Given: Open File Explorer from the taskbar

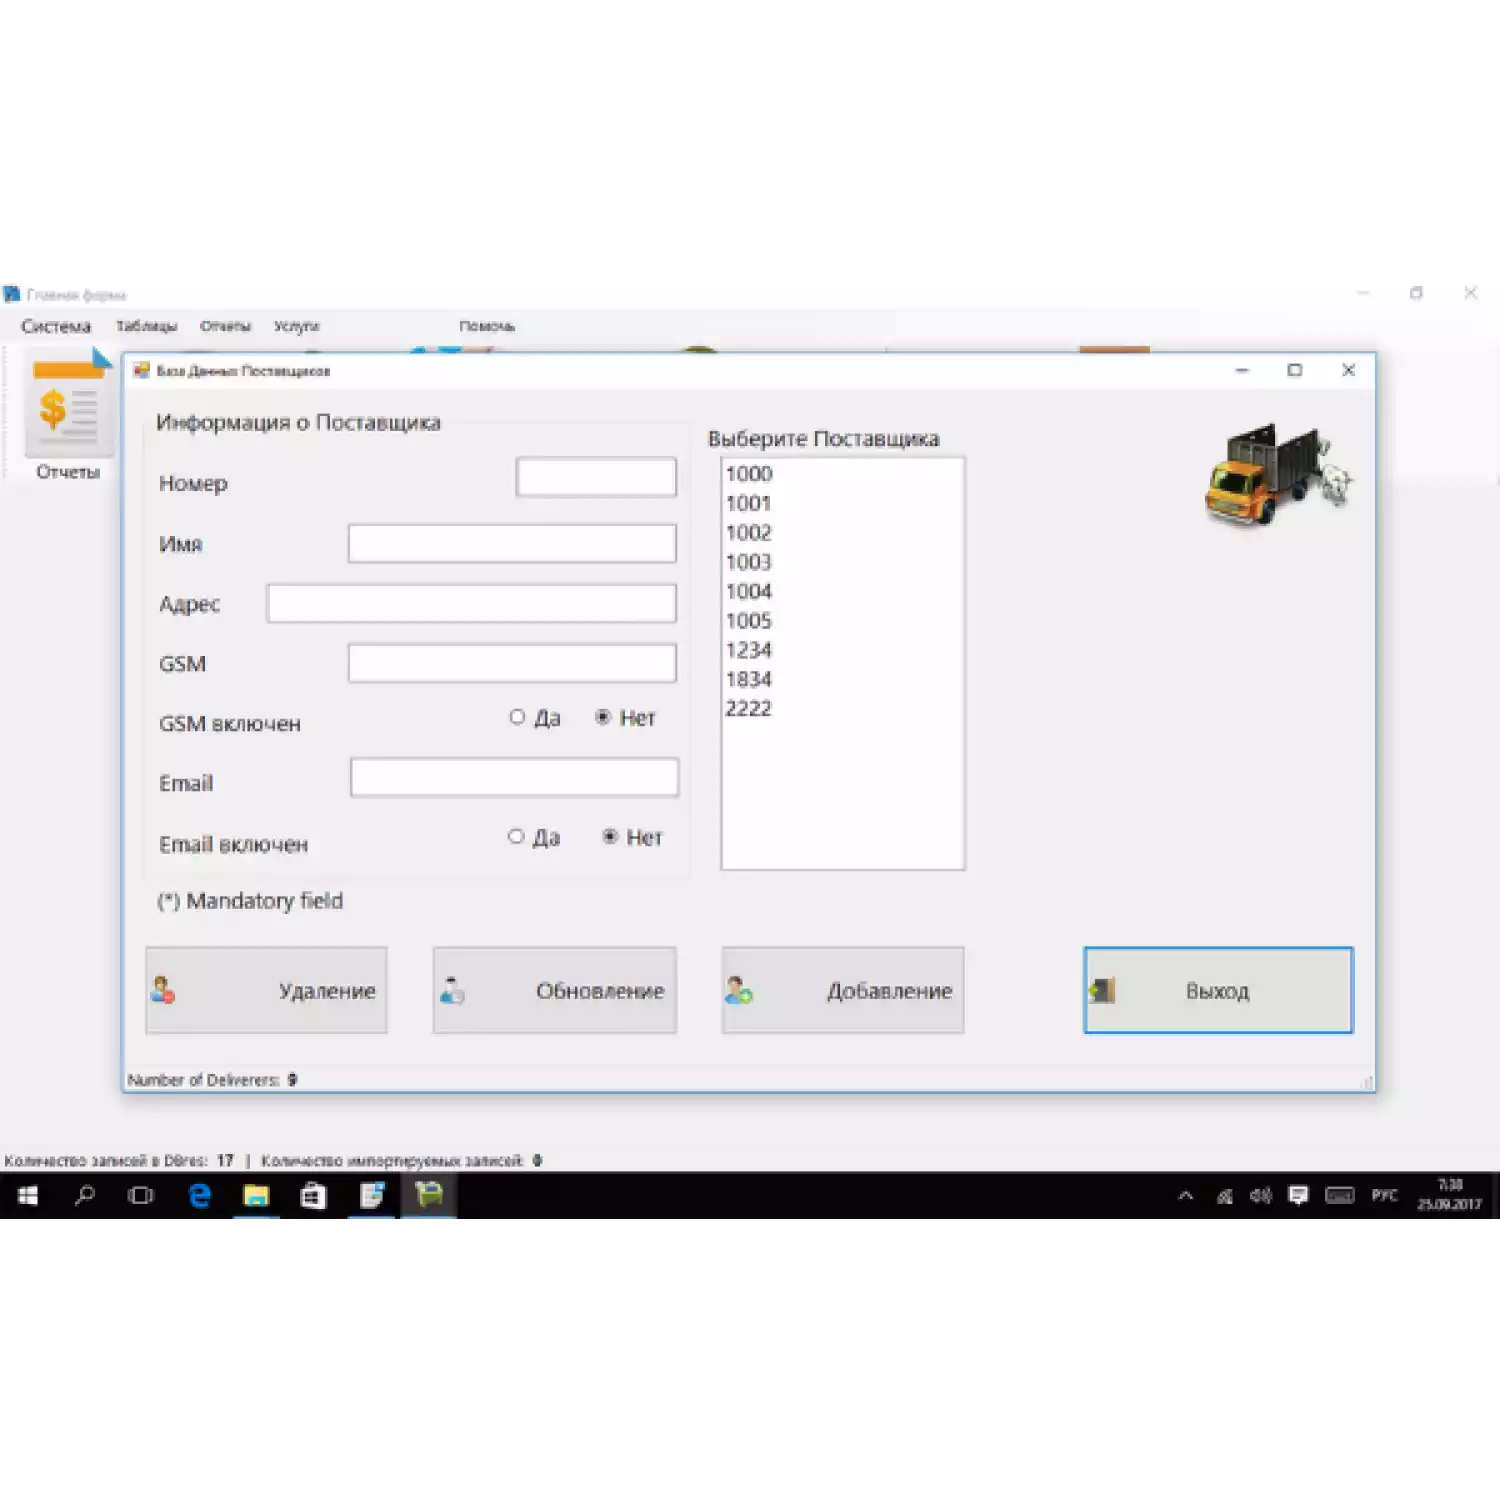Looking at the screenshot, I should point(256,1196).
